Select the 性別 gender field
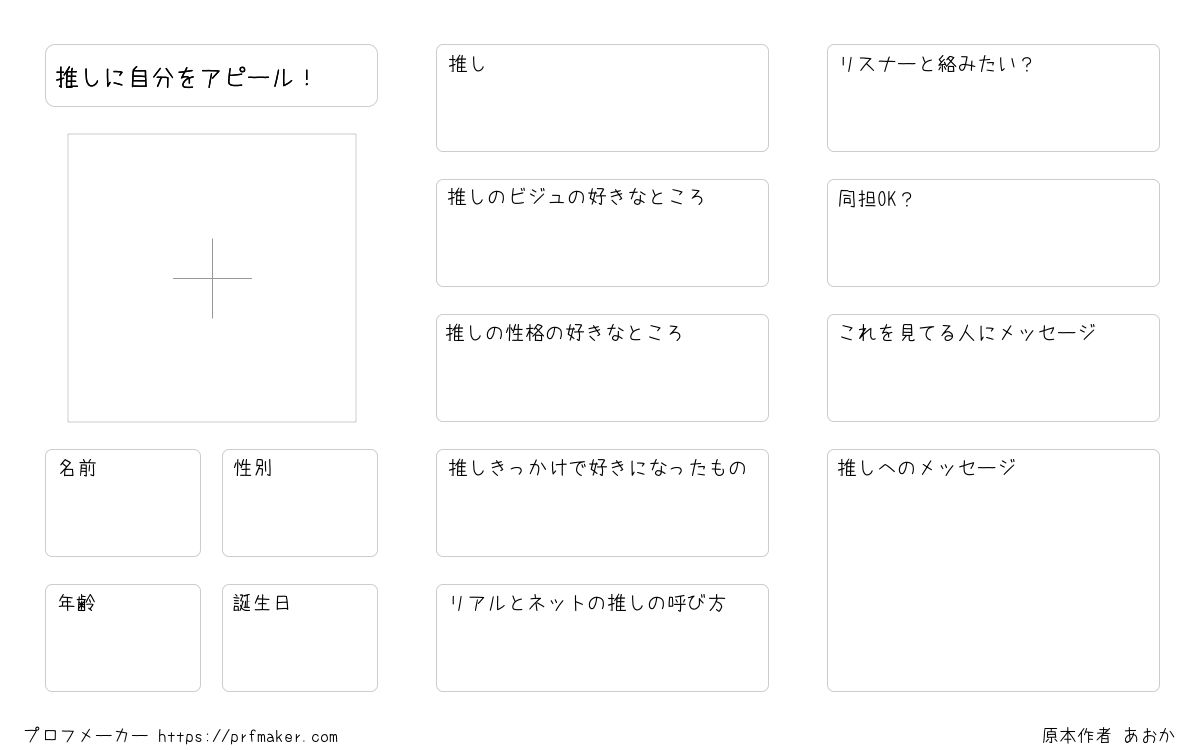The height and width of the screenshot is (750, 1200). click(300, 503)
